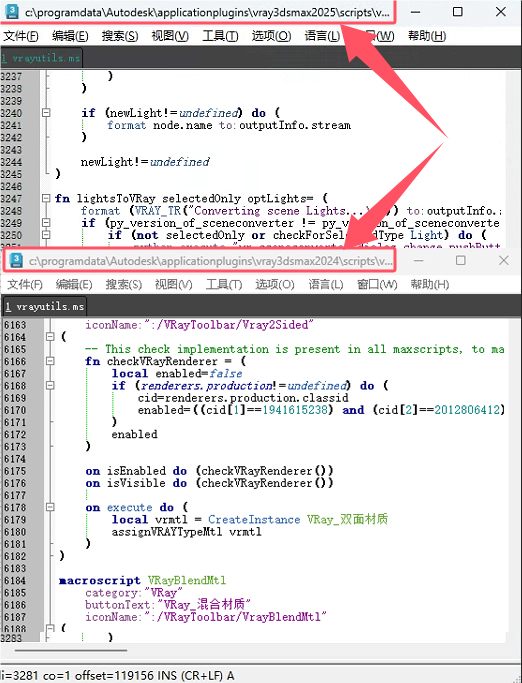This screenshot has width=522, height=683.
Task: Open 搜索(S) menu in the vray3dsmax2024 window
Action: 124,285
